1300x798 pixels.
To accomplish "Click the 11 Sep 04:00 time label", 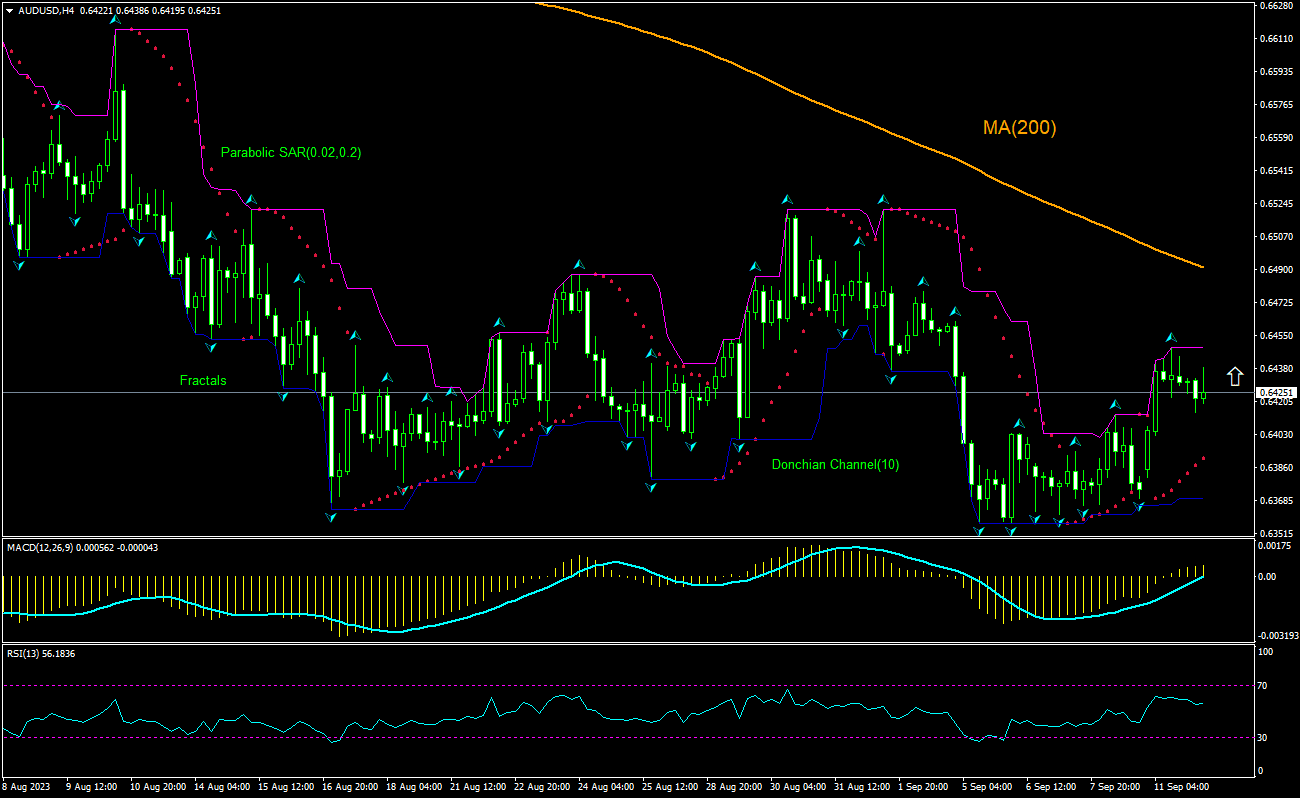I will pos(1181,787).
